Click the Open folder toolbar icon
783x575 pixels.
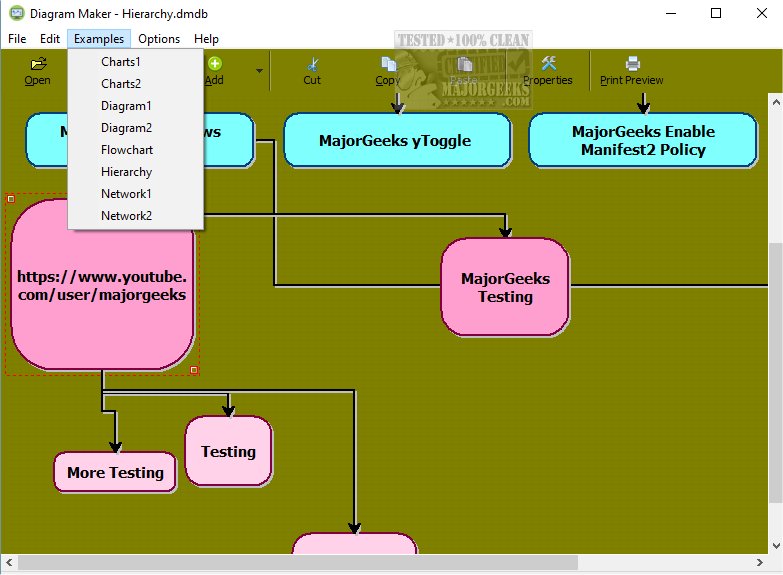click(x=38, y=63)
